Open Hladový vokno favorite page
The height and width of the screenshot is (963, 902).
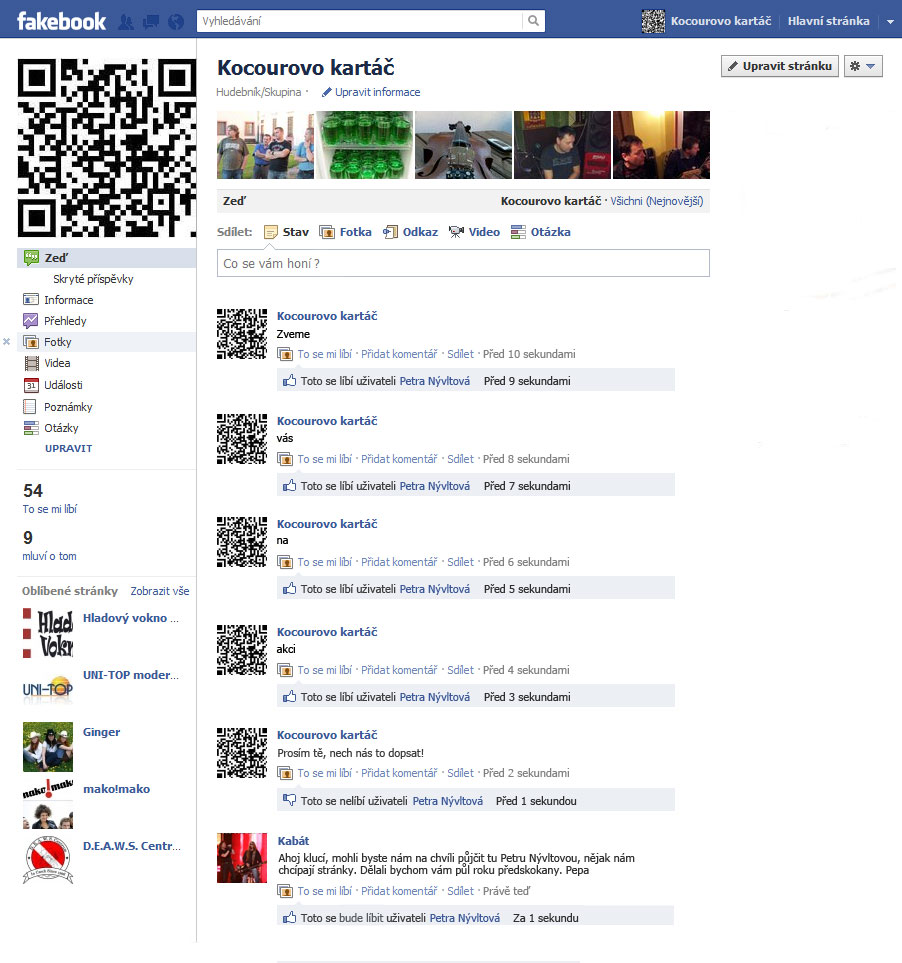point(131,618)
